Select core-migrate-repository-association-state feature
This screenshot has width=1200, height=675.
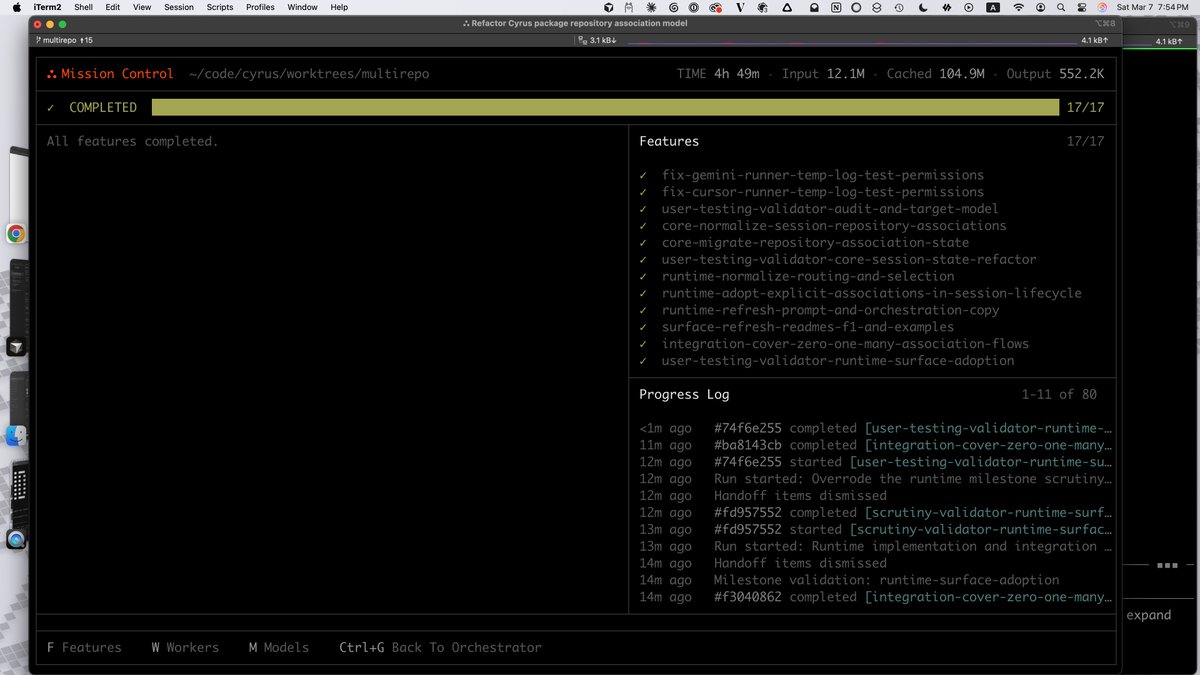815,243
